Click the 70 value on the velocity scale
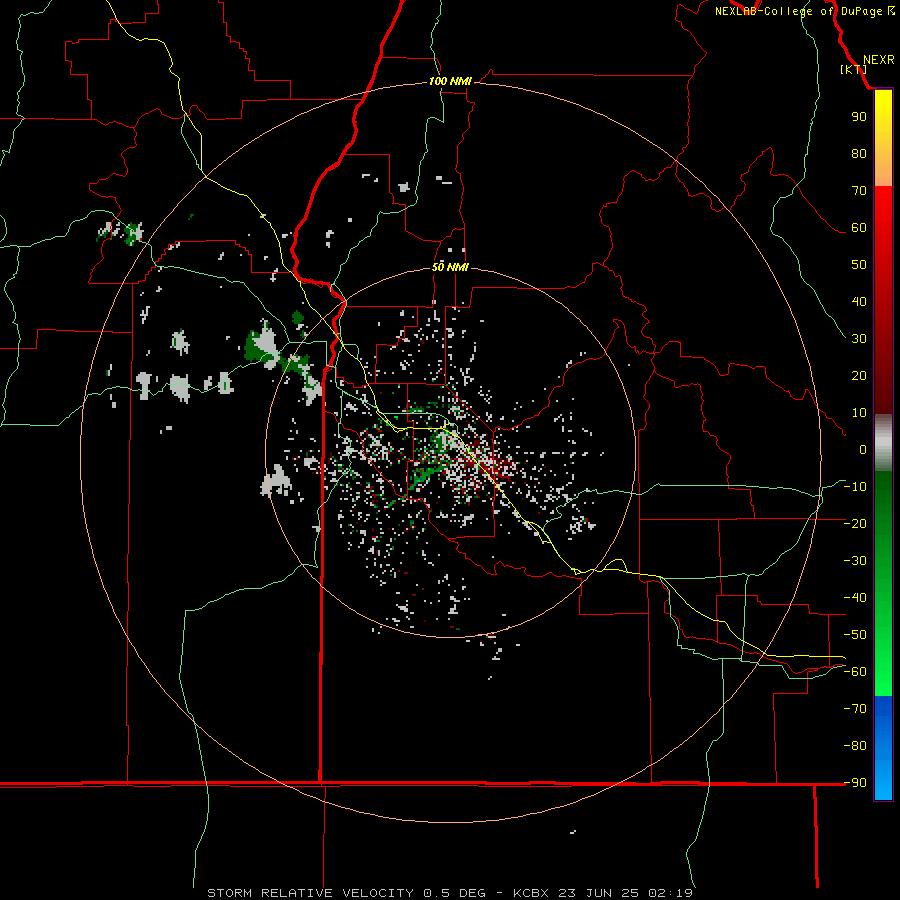 click(x=859, y=191)
